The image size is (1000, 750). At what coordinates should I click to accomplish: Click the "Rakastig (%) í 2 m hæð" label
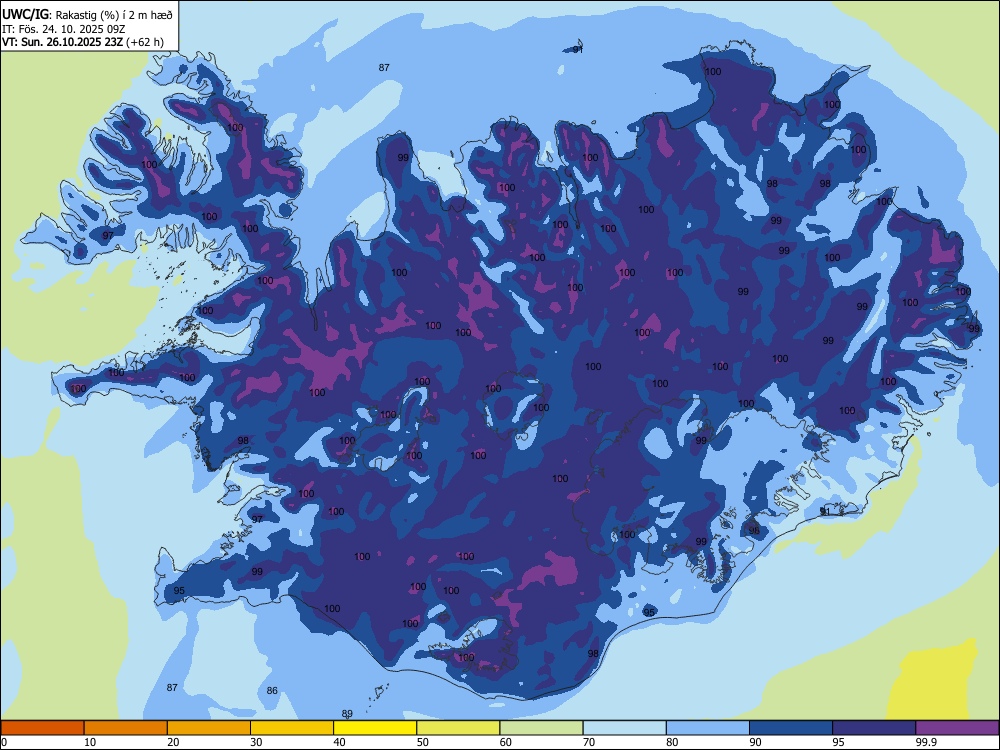(x=114, y=15)
